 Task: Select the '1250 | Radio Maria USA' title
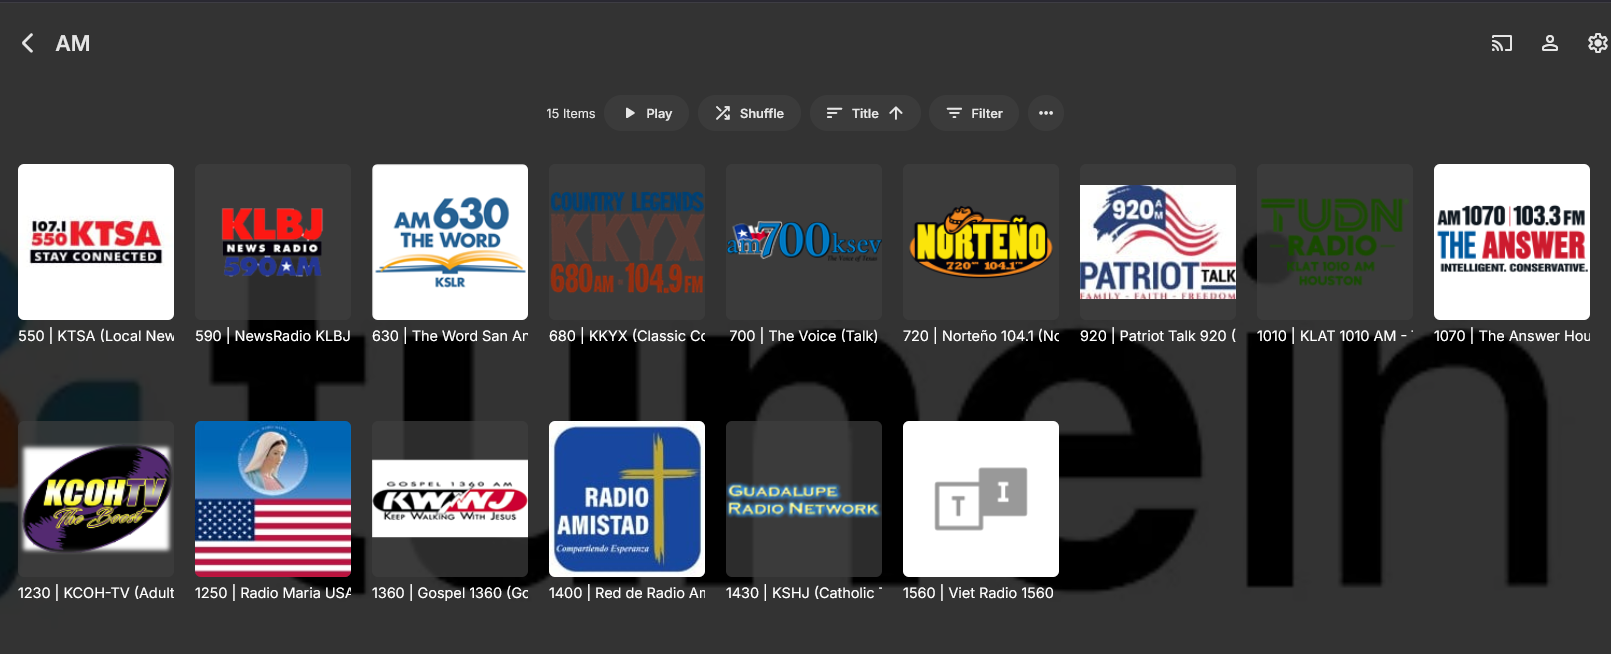273,593
